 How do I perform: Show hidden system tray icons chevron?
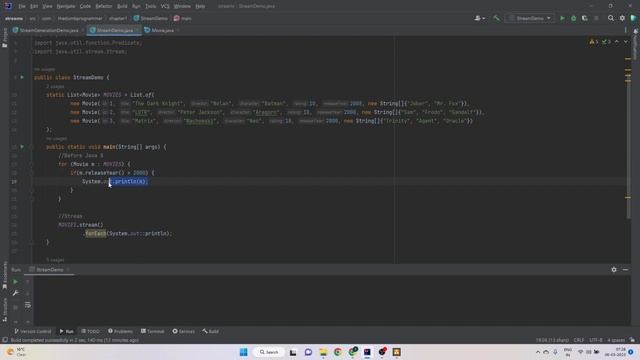click(538, 352)
